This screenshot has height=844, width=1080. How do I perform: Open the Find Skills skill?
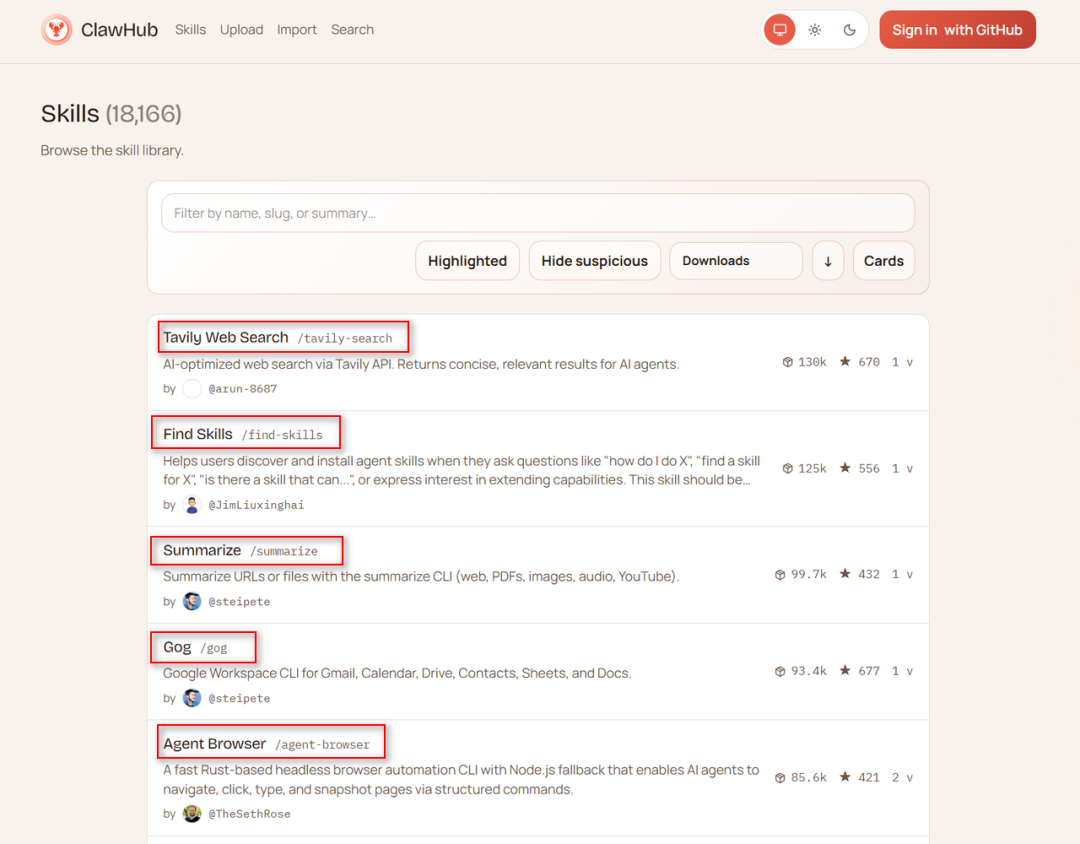[x=198, y=434]
